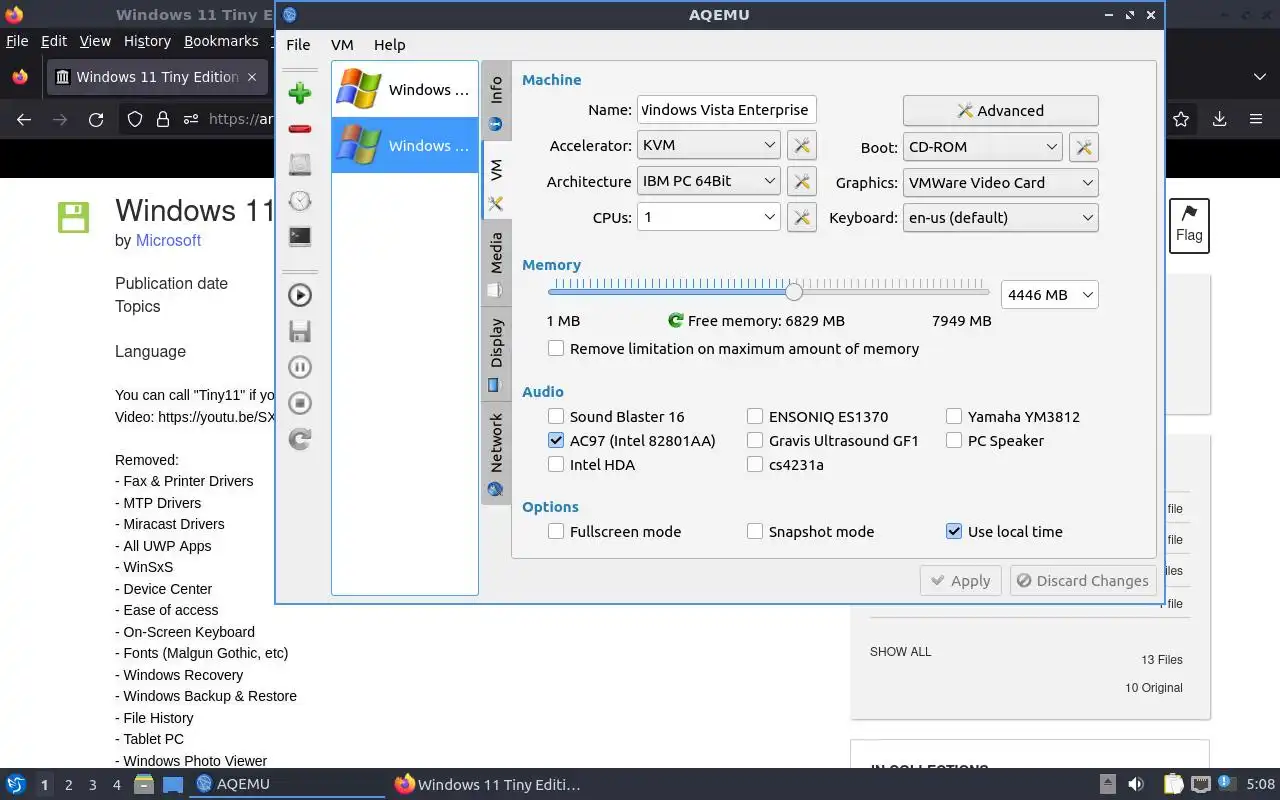Open the AQEMU File menu

tap(298, 45)
